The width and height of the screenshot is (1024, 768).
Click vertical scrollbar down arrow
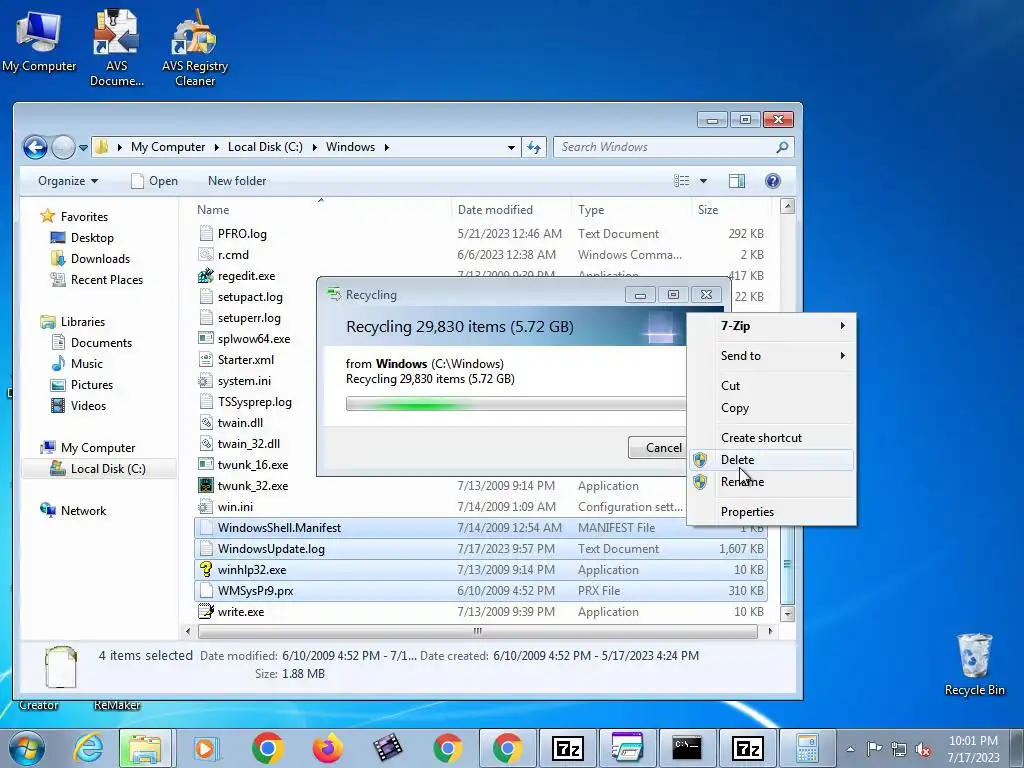pyautogui.click(x=788, y=613)
